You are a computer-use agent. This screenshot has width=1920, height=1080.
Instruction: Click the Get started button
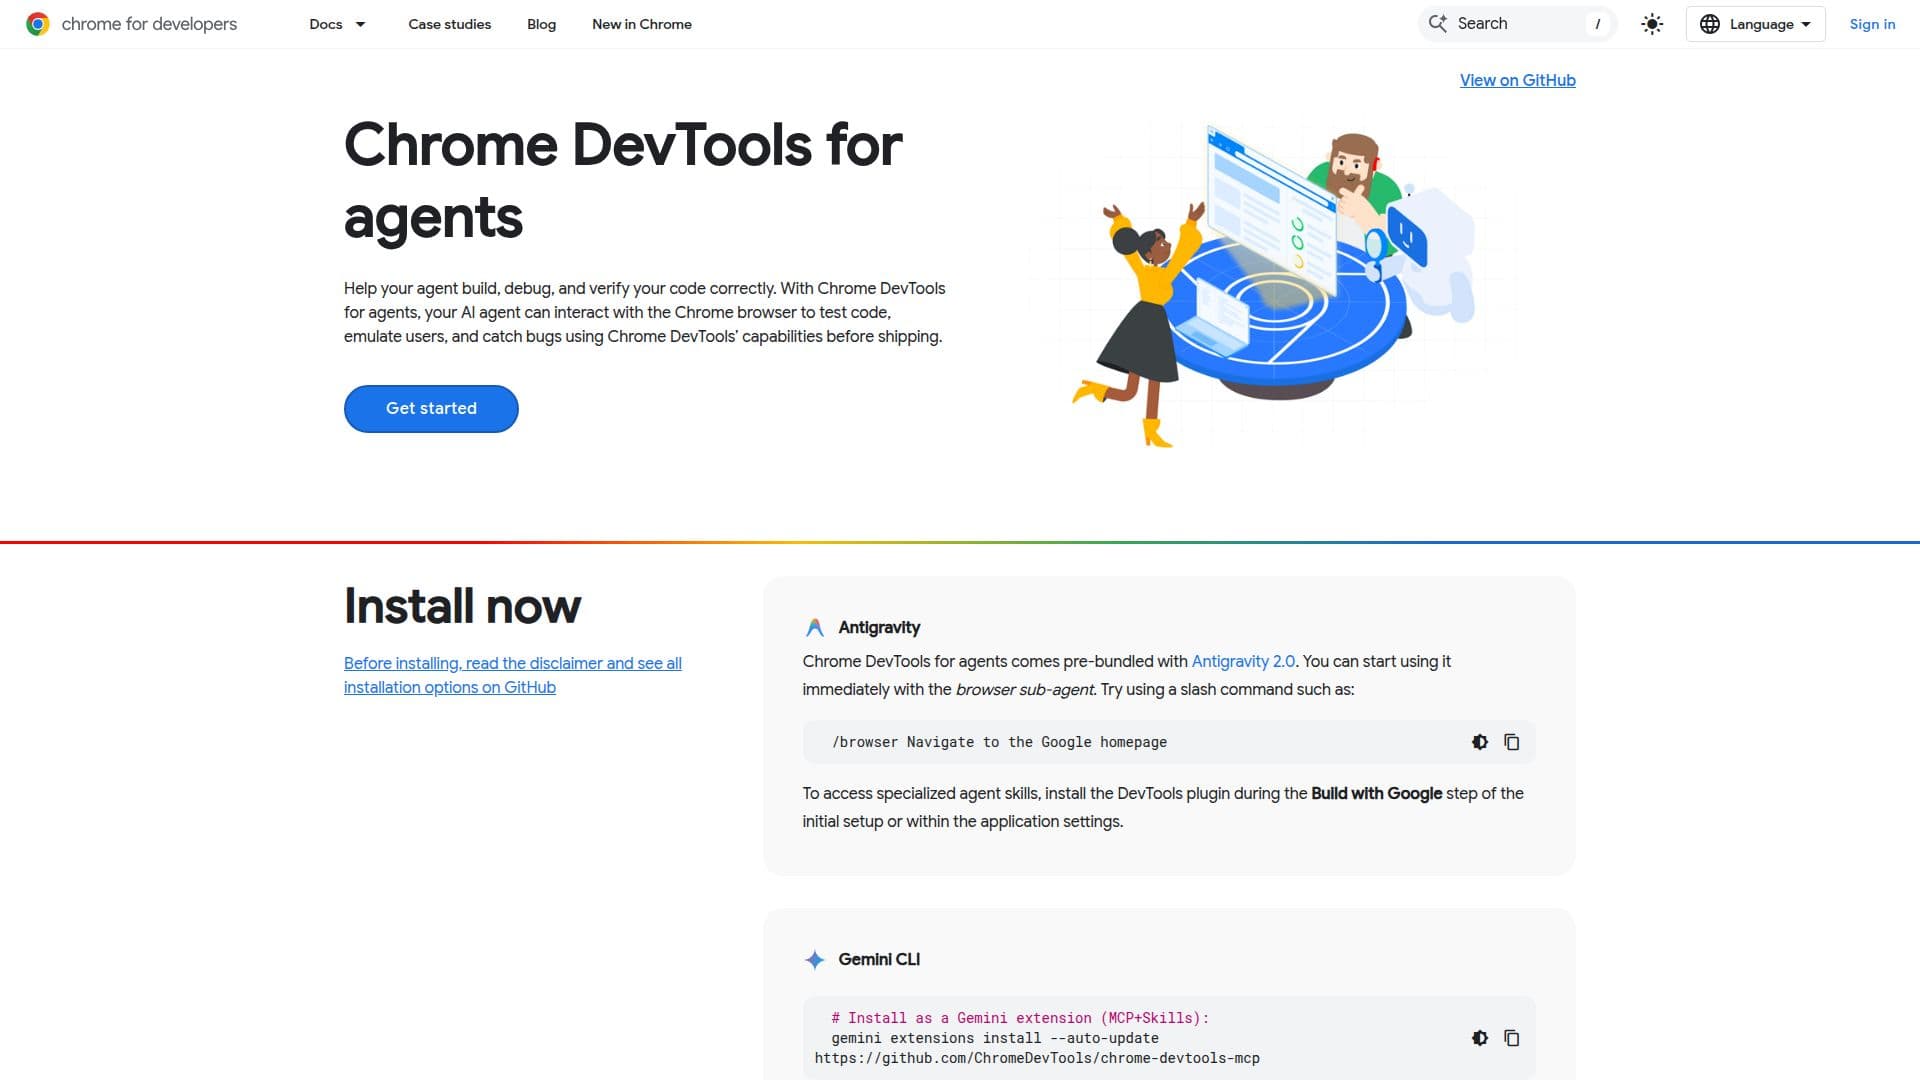pyautogui.click(x=431, y=409)
